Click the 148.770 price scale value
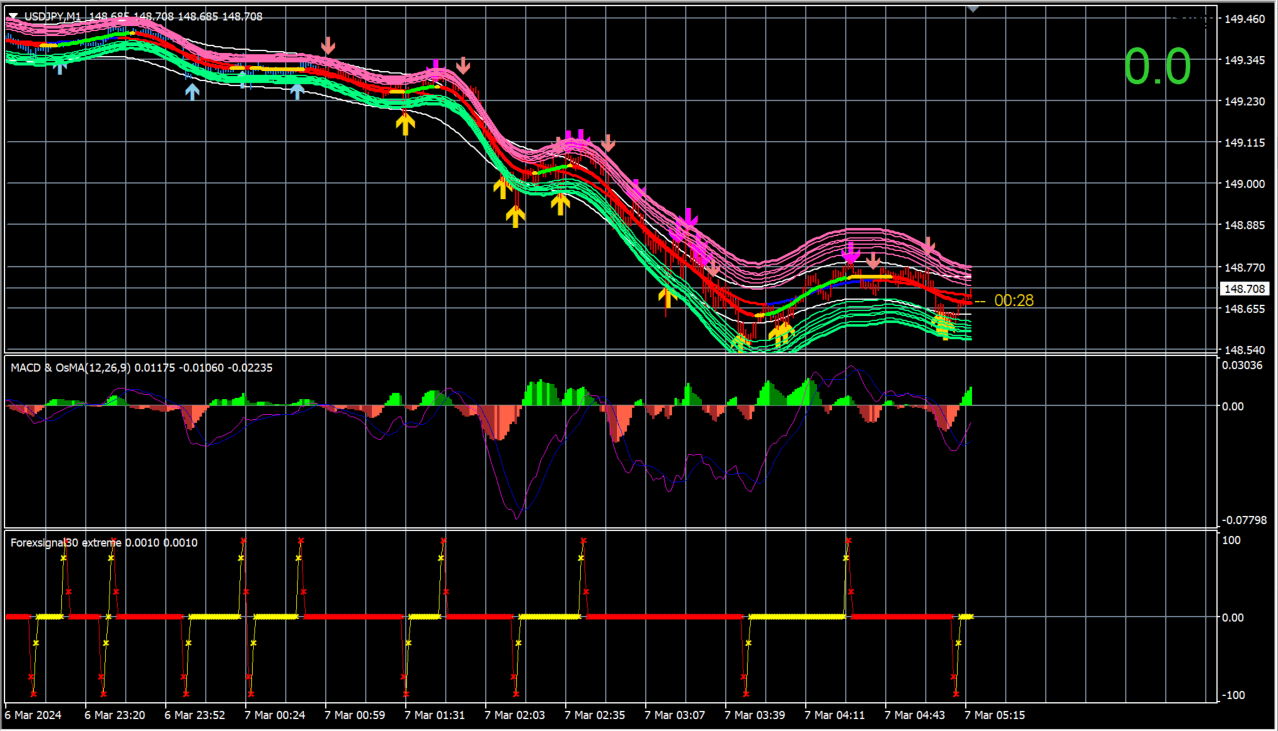Image resolution: width=1278 pixels, height=731 pixels. pyautogui.click(x=1244, y=268)
